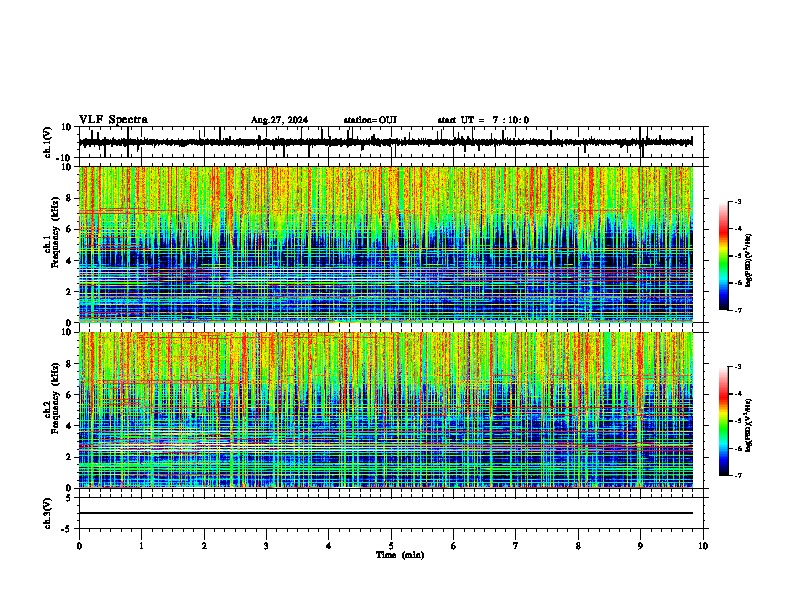Click the ch.1(V) waveform axis label
The image size is (792, 612).
tap(48, 142)
